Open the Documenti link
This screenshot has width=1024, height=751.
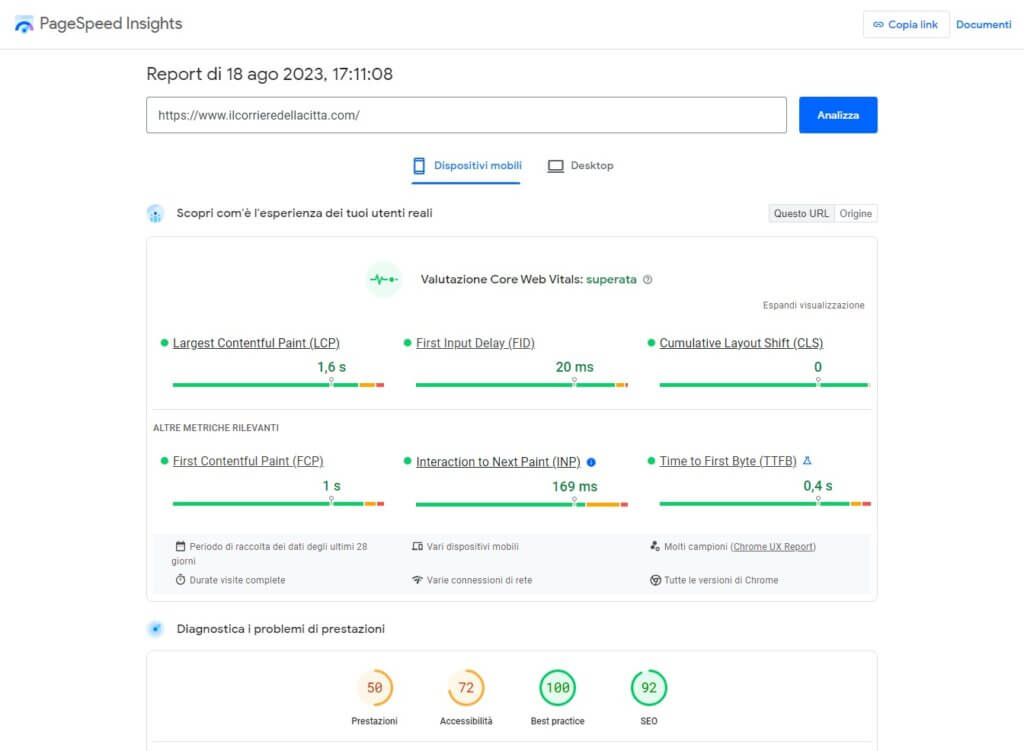coord(984,24)
